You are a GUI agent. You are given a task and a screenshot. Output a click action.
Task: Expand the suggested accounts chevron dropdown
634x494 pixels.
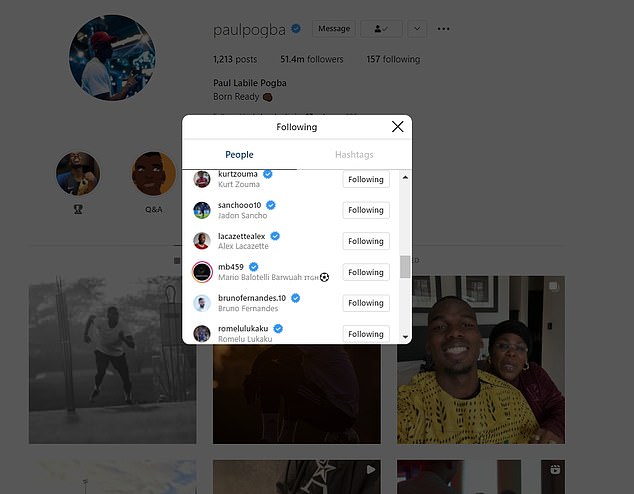coord(417,29)
